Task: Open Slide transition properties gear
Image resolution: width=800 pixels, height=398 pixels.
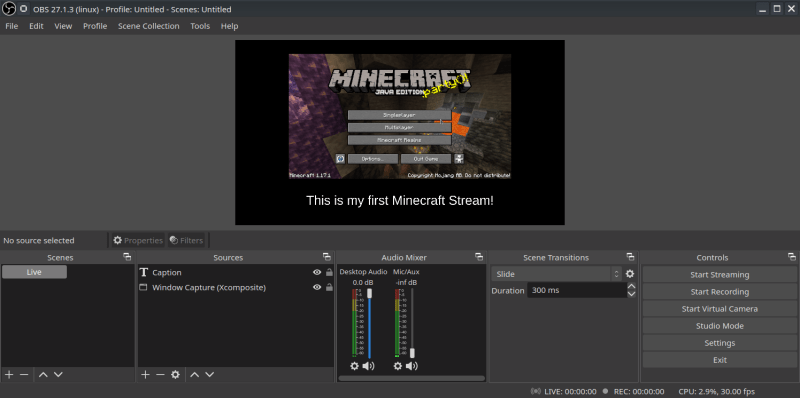Action: [630, 274]
